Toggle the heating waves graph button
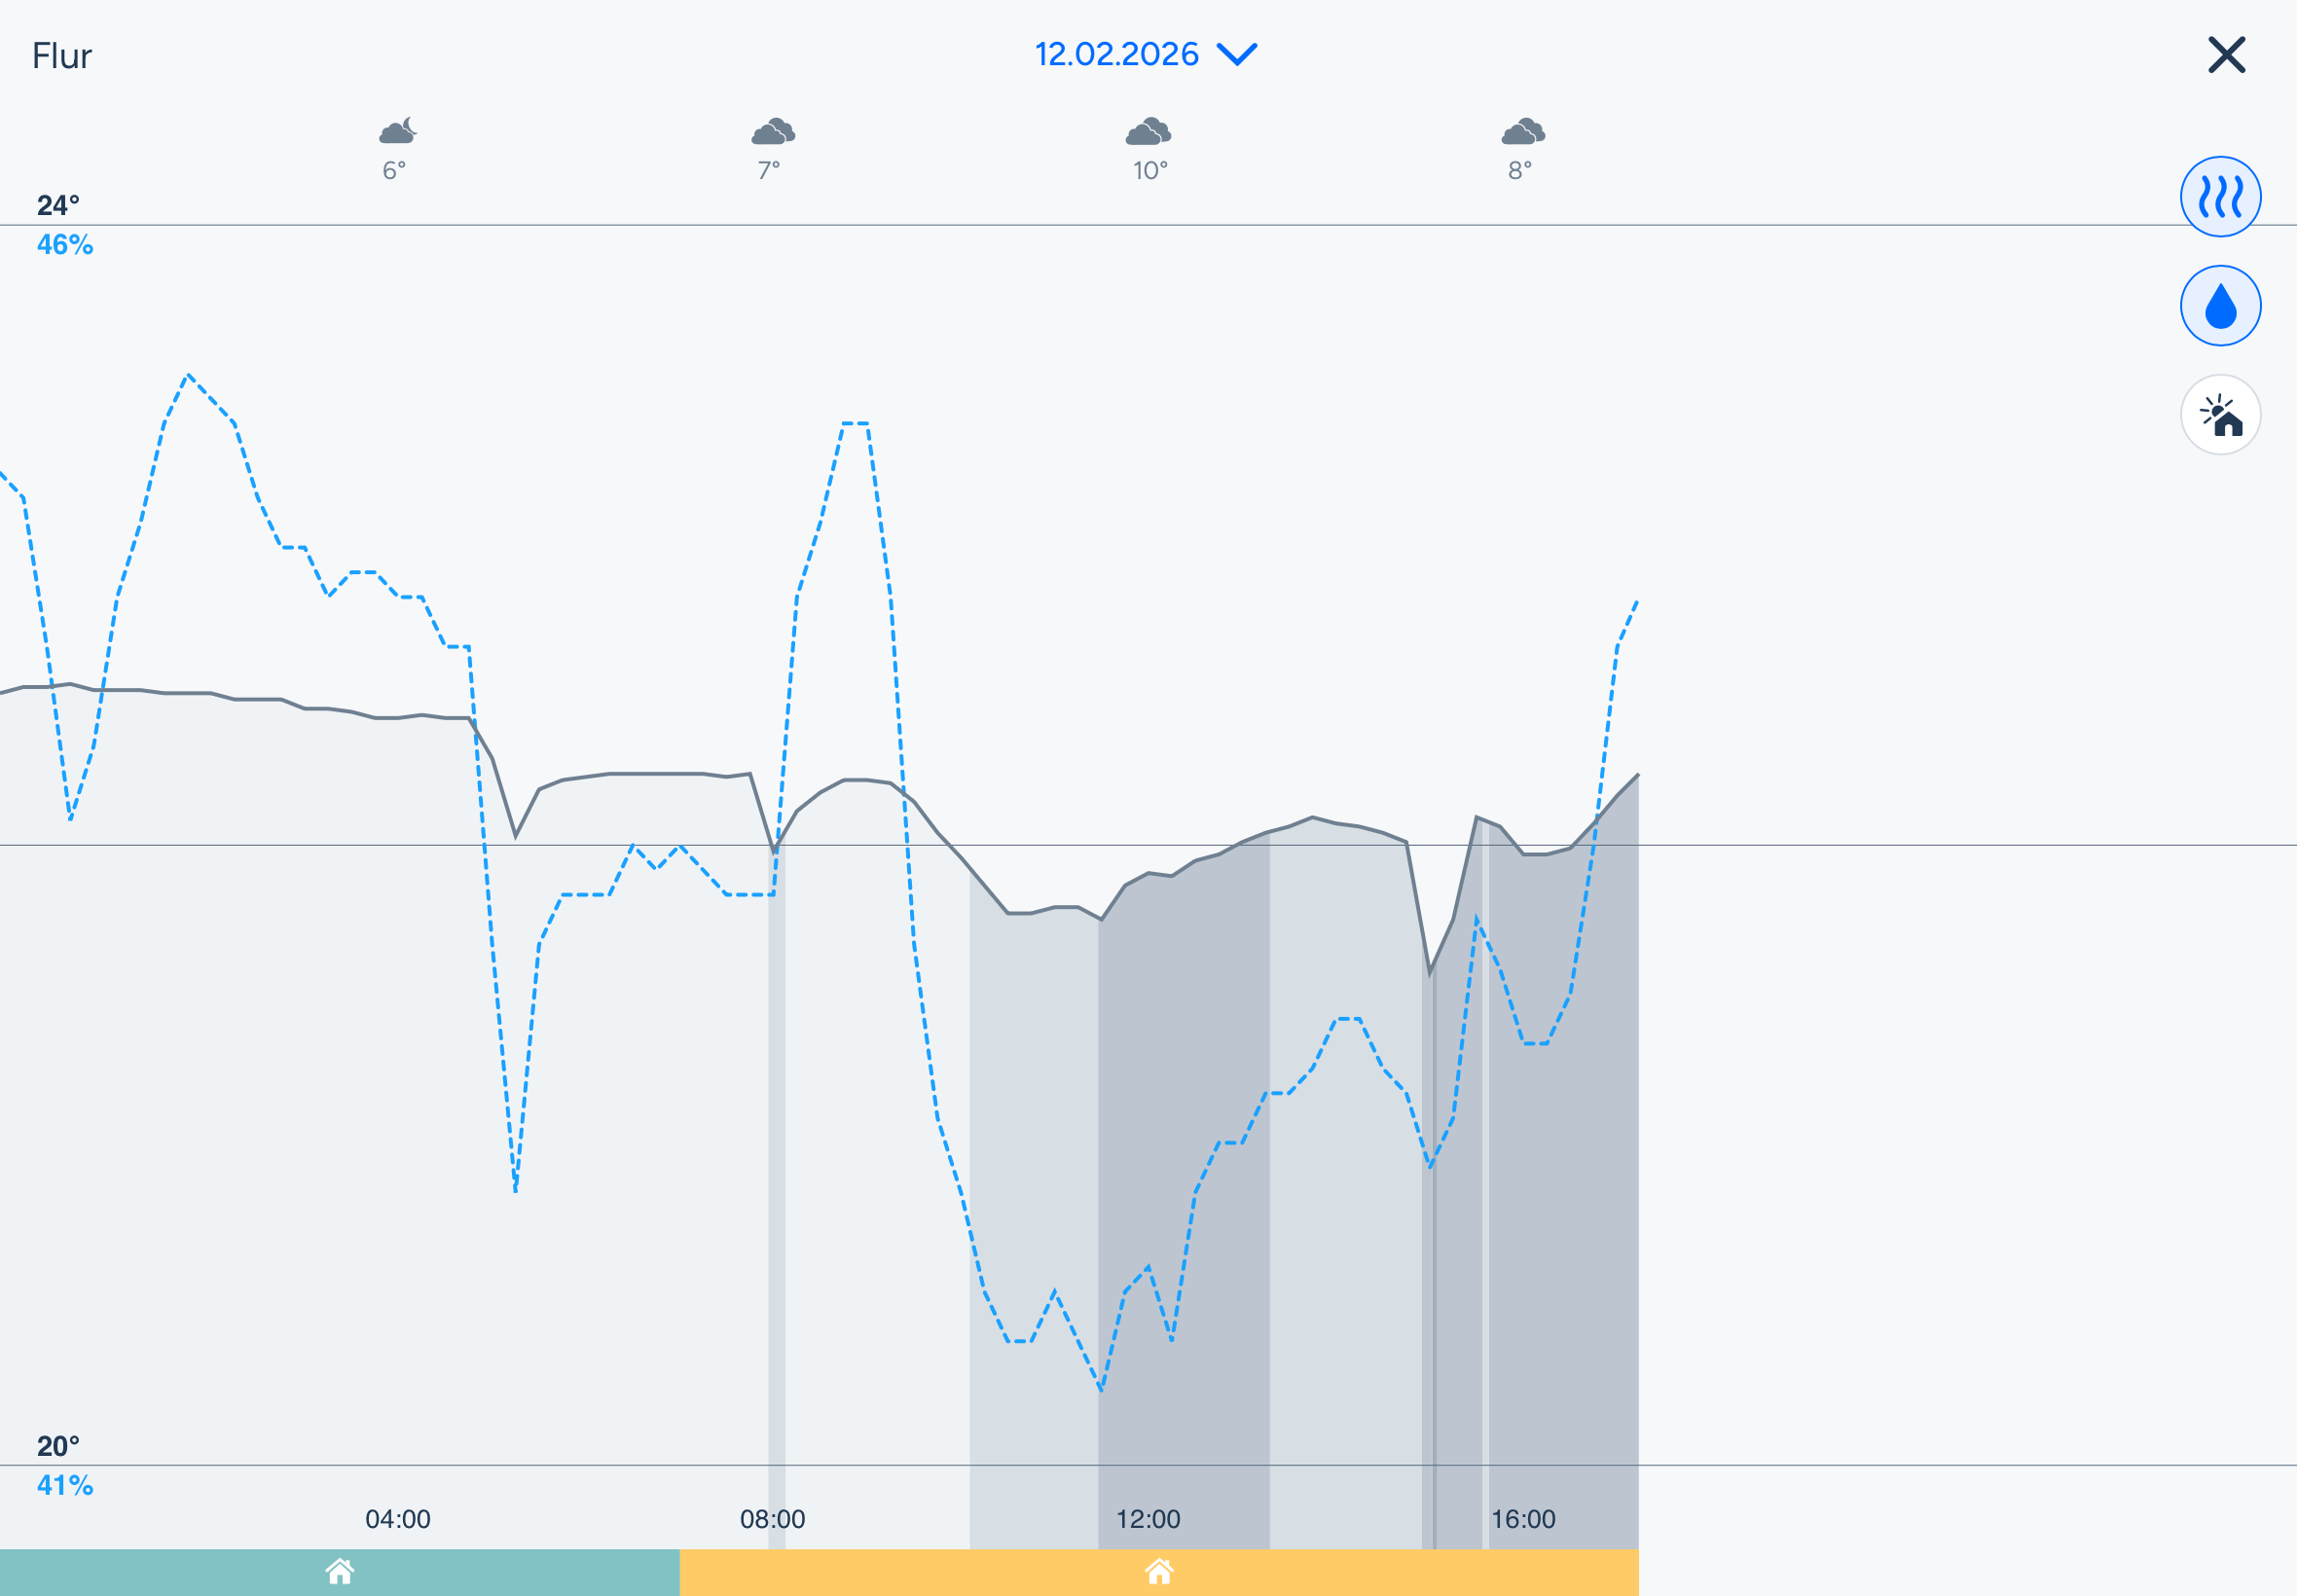2297x1596 pixels. [2220, 197]
